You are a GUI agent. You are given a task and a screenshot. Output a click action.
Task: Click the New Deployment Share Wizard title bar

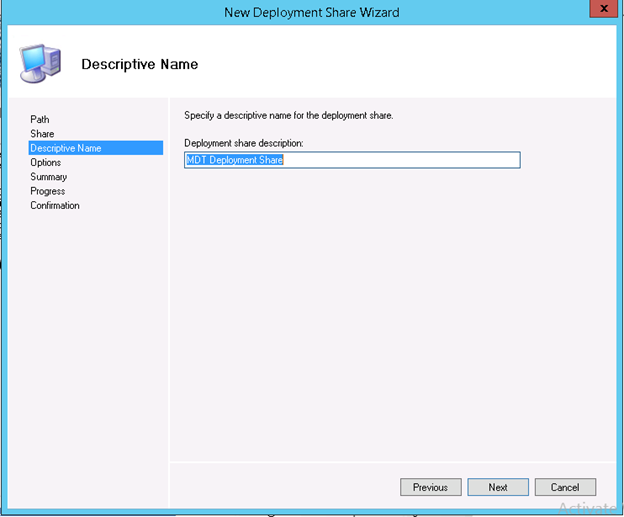[x=312, y=12]
